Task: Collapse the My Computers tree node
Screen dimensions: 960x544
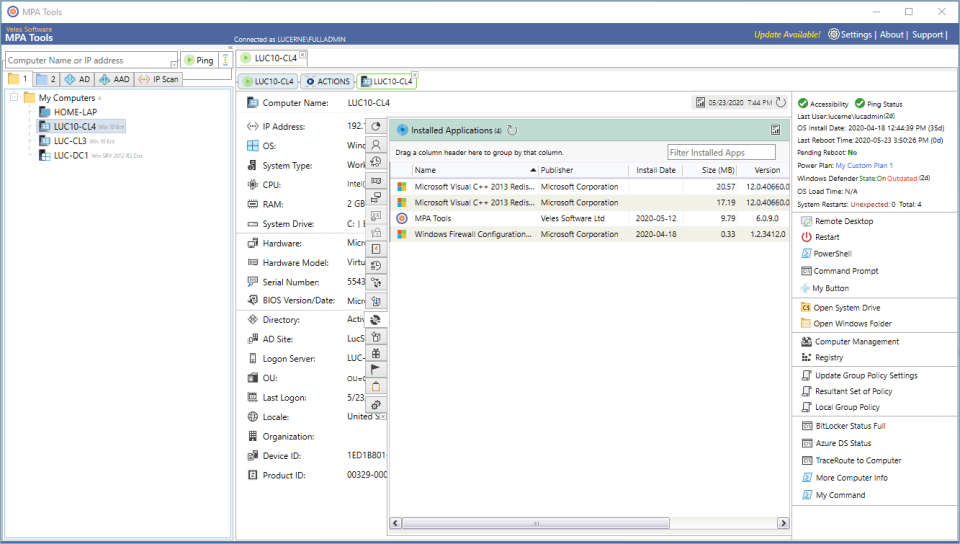Action: 15,98
